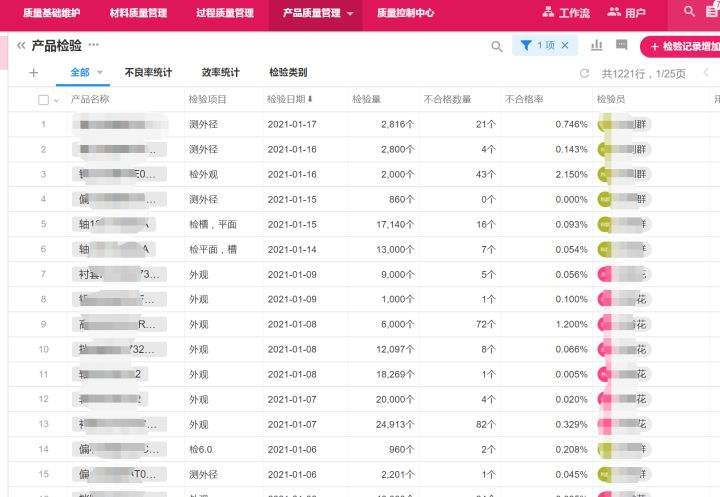The height and width of the screenshot is (497, 720).
Task: Click top bar search magnifier
Action: click(x=689, y=11)
